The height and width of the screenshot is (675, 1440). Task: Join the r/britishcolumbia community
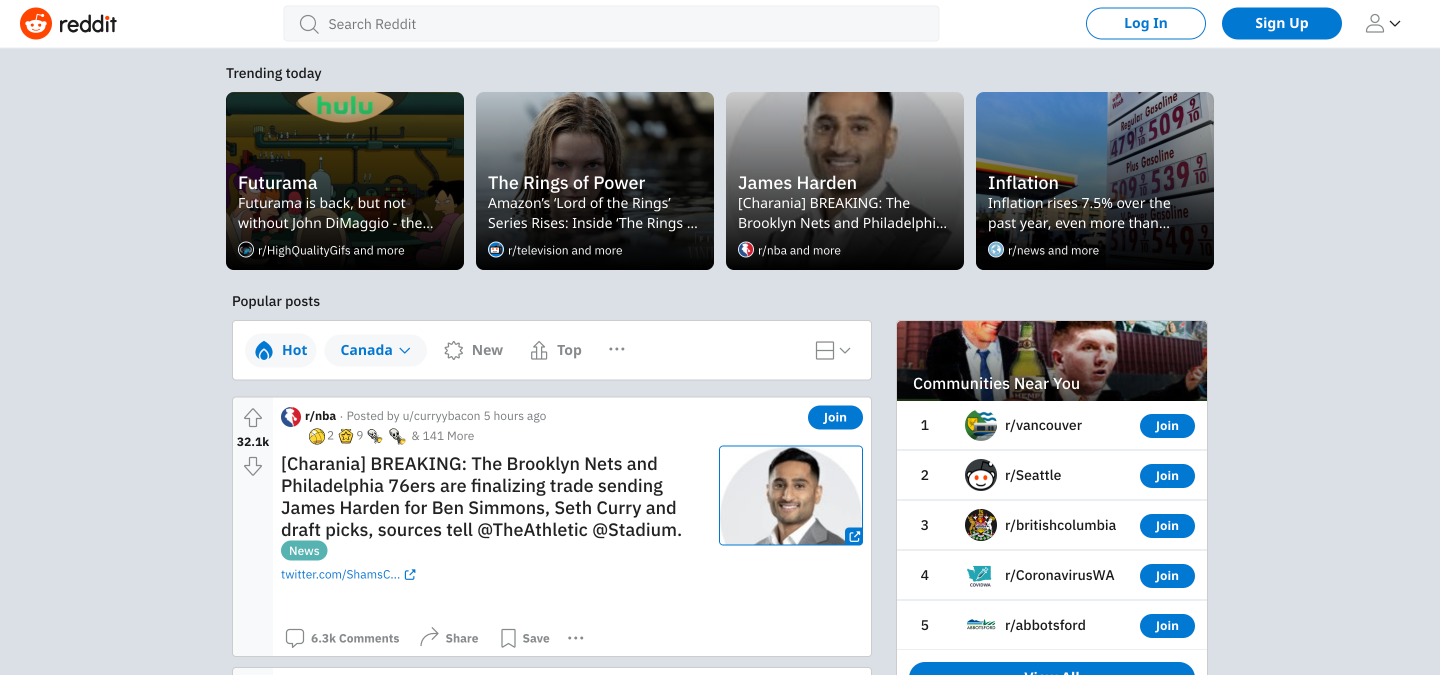pyautogui.click(x=1167, y=526)
